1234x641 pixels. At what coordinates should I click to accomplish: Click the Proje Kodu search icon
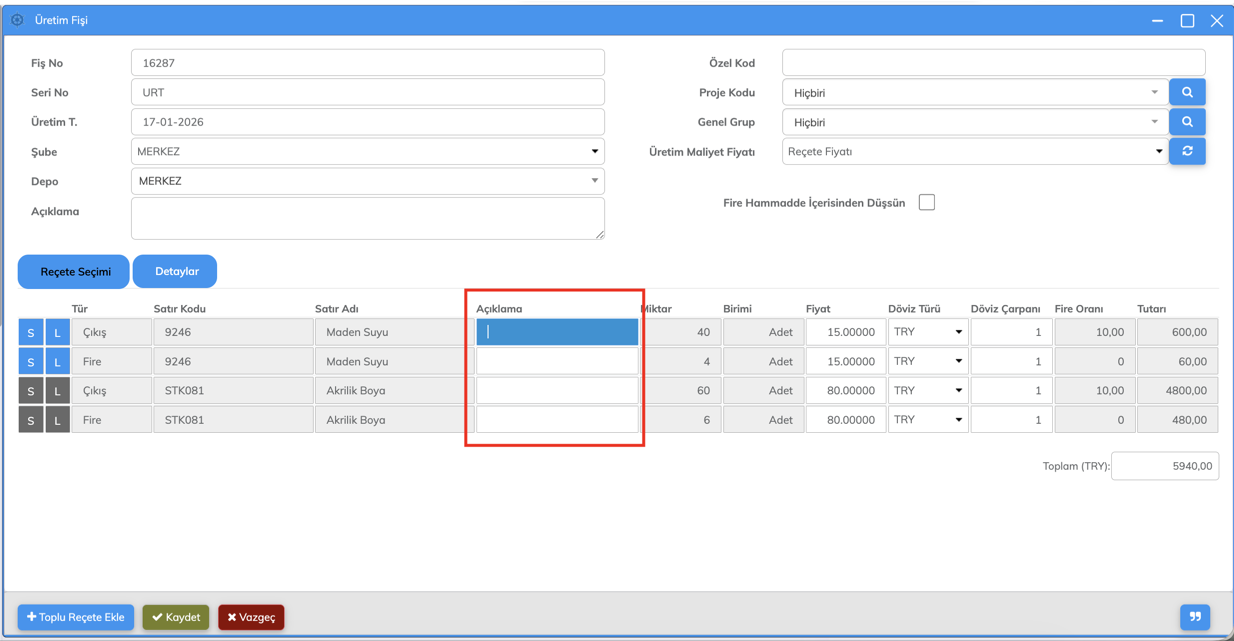[x=1187, y=92]
